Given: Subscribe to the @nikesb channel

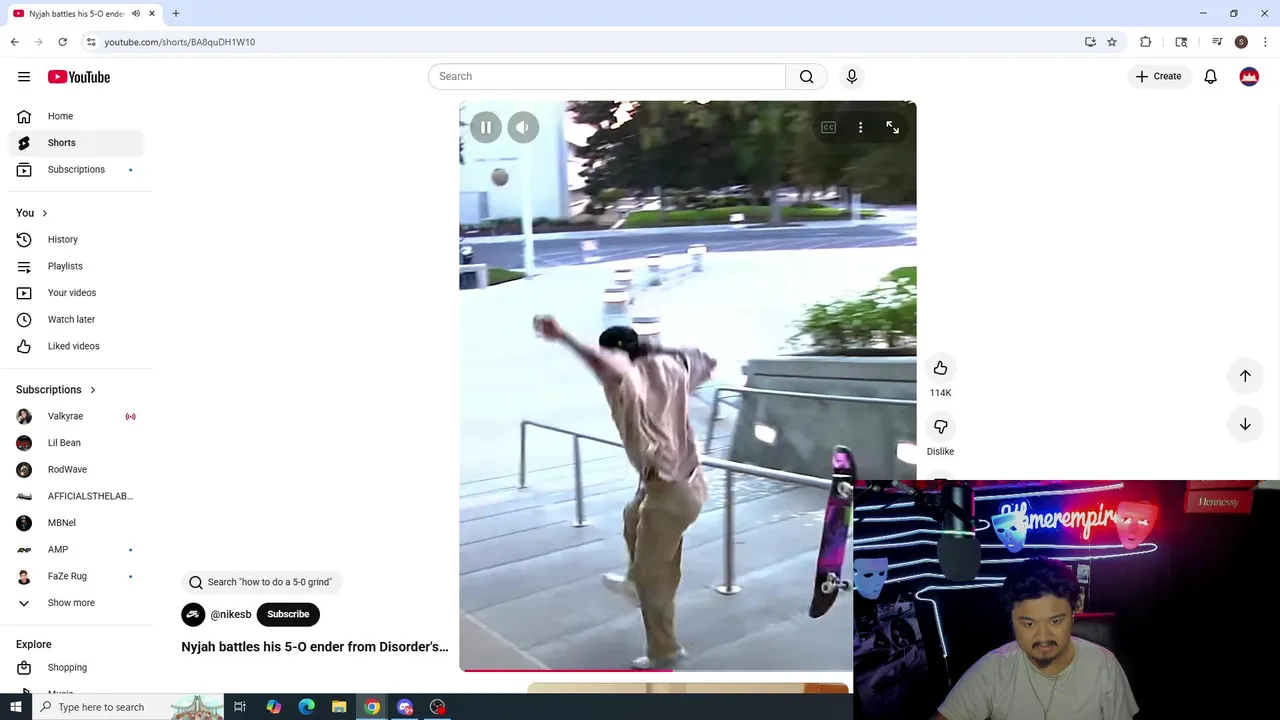Looking at the screenshot, I should [288, 614].
